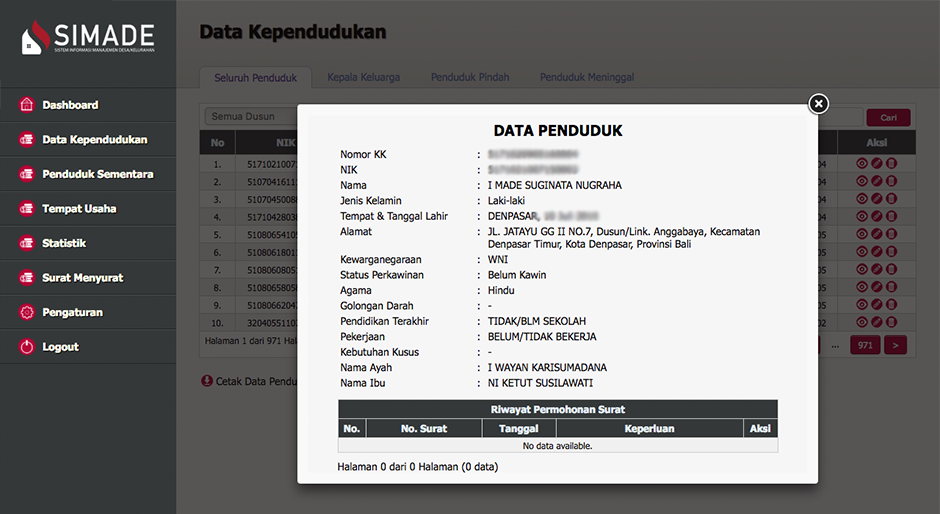The image size is (940, 514).
Task: Click the Penduduk Sementara sidebar icon
Action: [x=26, y=174]
